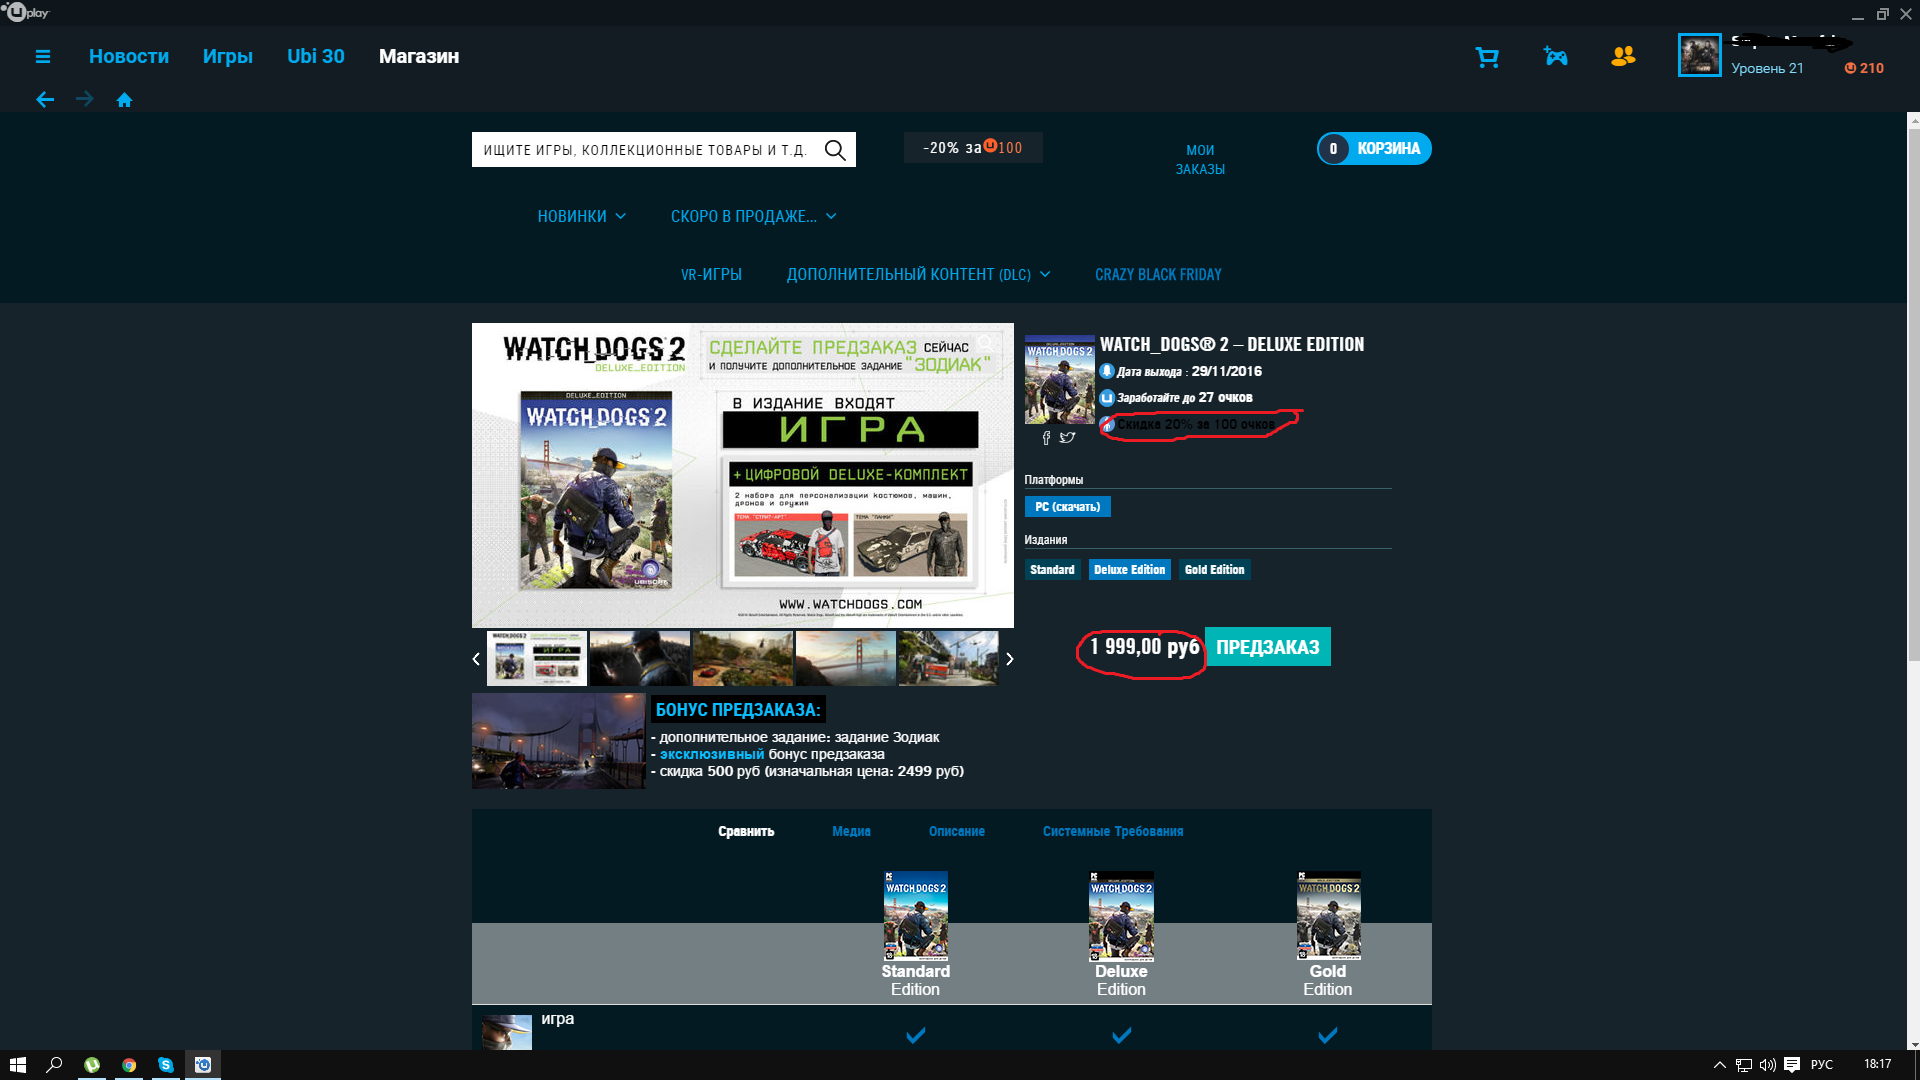Open Описание tab

[956, 832]
